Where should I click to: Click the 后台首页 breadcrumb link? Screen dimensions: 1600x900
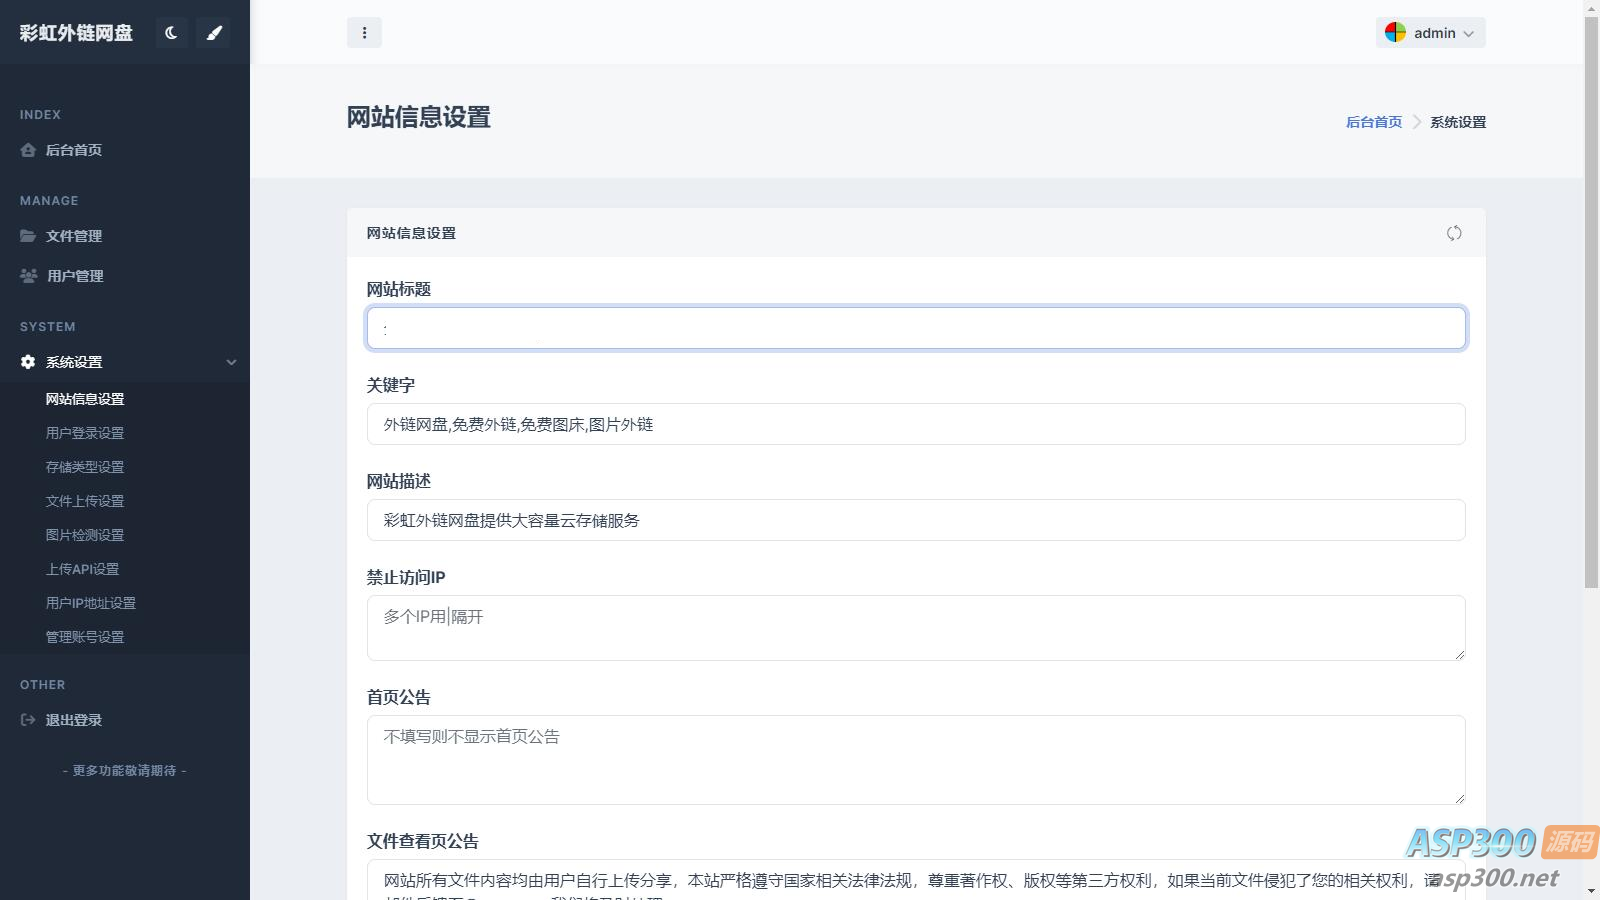[1373, 122]
